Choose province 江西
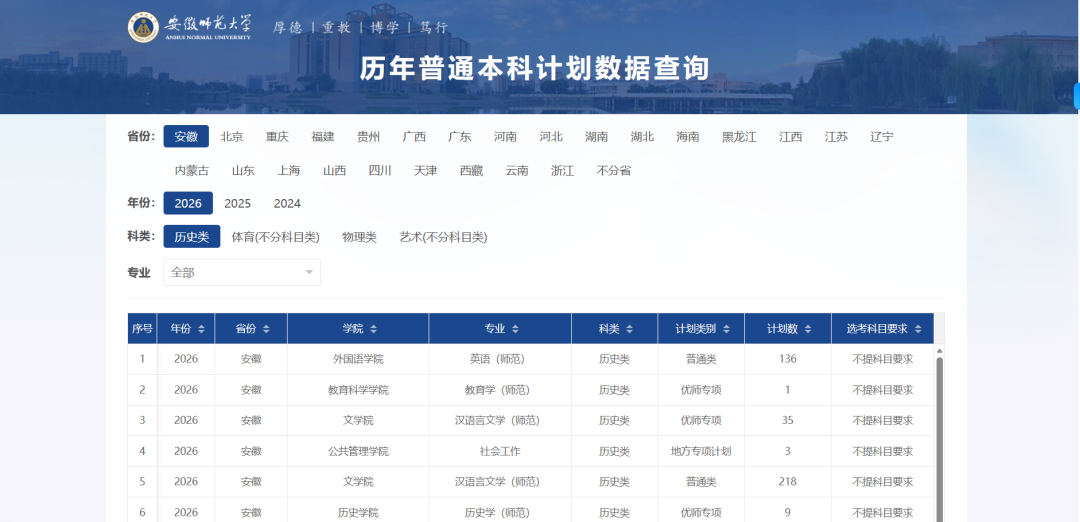This screenshot has height=522, width=1080. point(791,136)
